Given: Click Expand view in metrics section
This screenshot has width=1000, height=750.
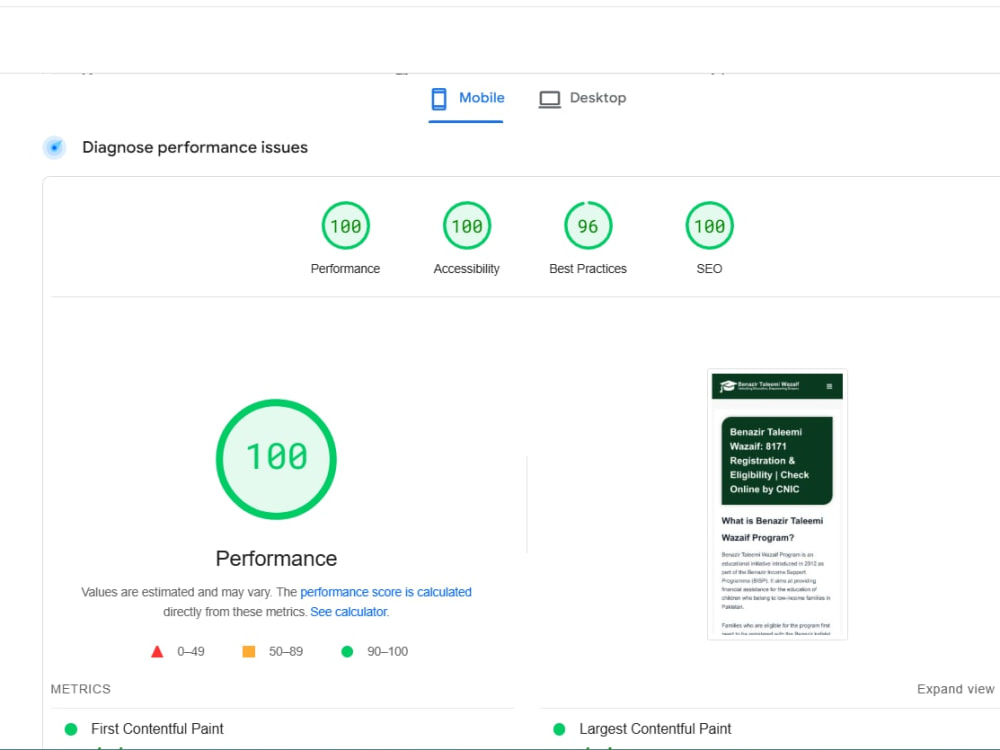Looking at the screenshot, I should pos(955,689).
